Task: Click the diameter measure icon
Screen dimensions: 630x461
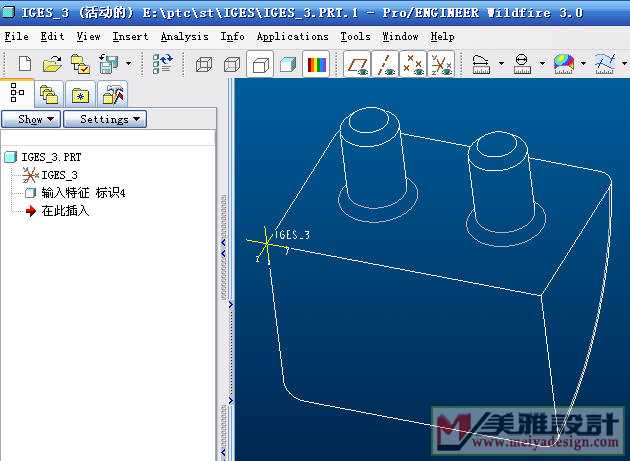Action: pos(522,64)
